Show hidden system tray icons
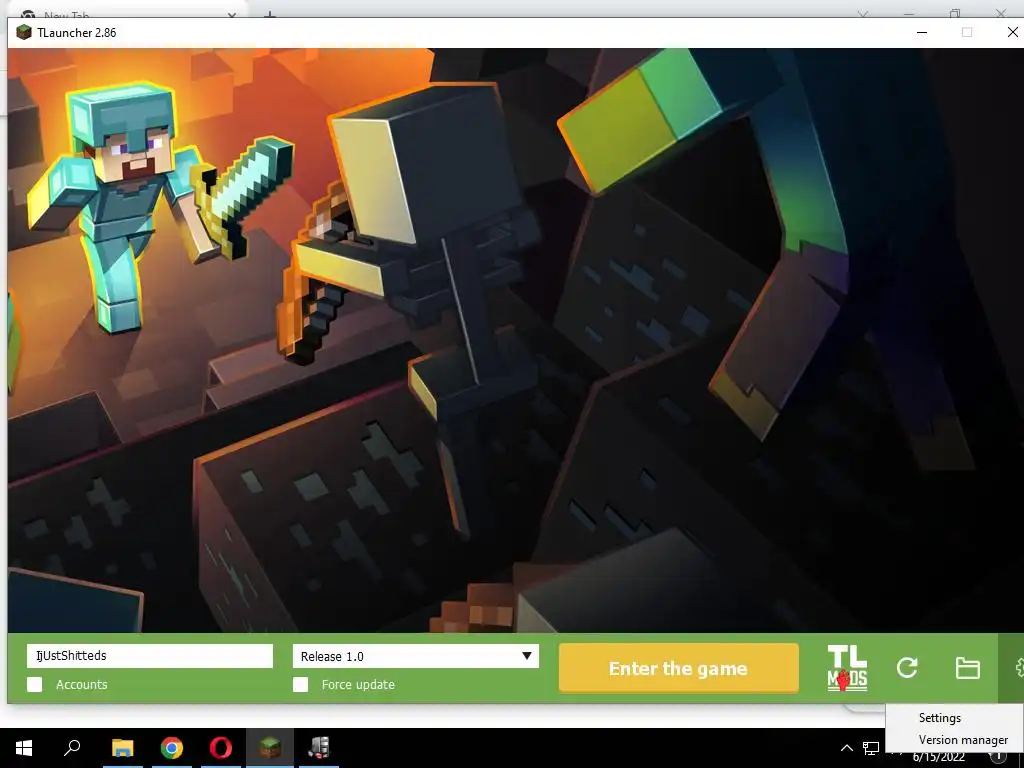This screenshot has width=1024, height=768. (x=846, y=748)
